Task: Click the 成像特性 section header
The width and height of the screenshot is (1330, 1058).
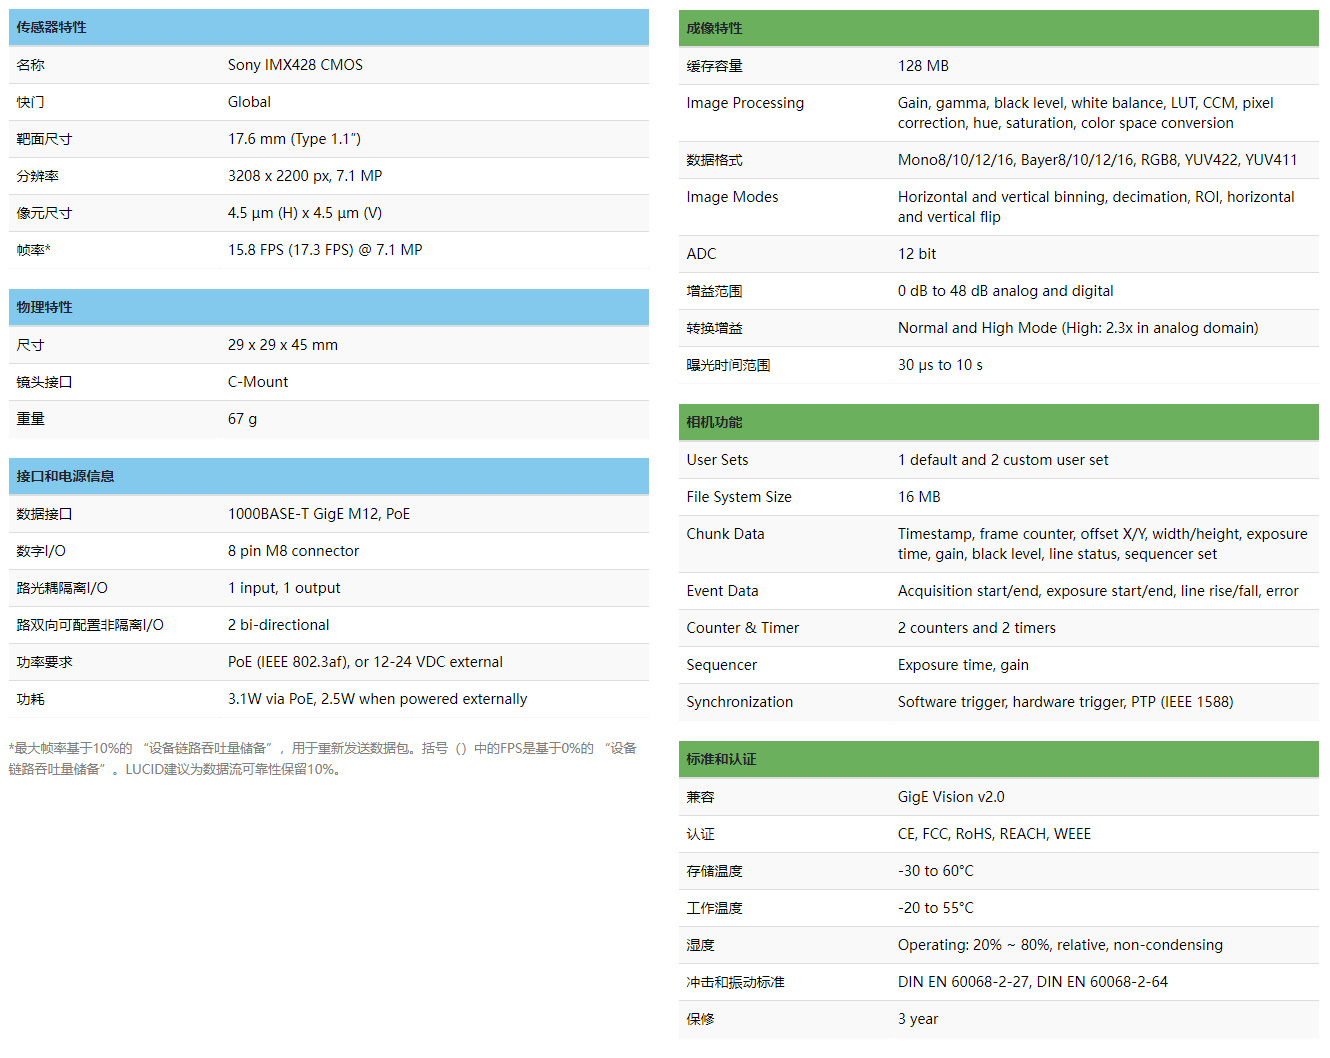Action: click(x=715, y=29)
